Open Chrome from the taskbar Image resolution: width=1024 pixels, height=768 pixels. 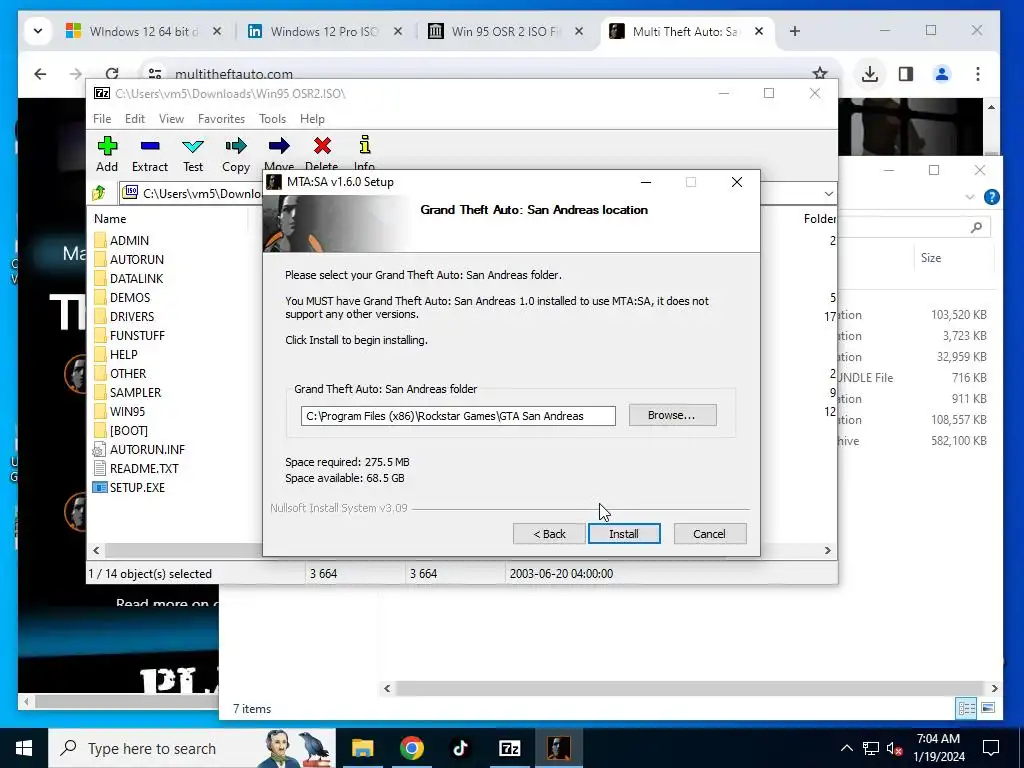click(411, 748)
